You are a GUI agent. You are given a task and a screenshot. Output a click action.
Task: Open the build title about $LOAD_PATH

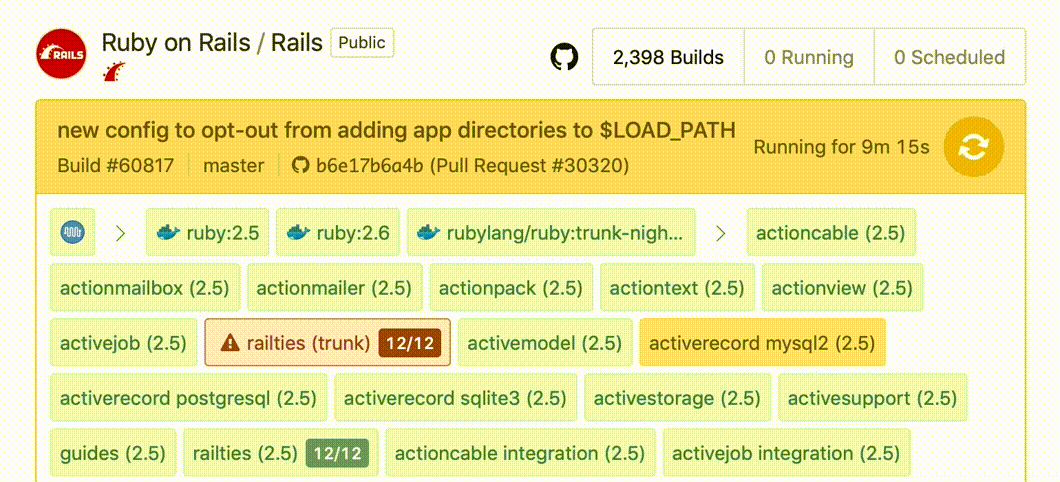(396, 130)
